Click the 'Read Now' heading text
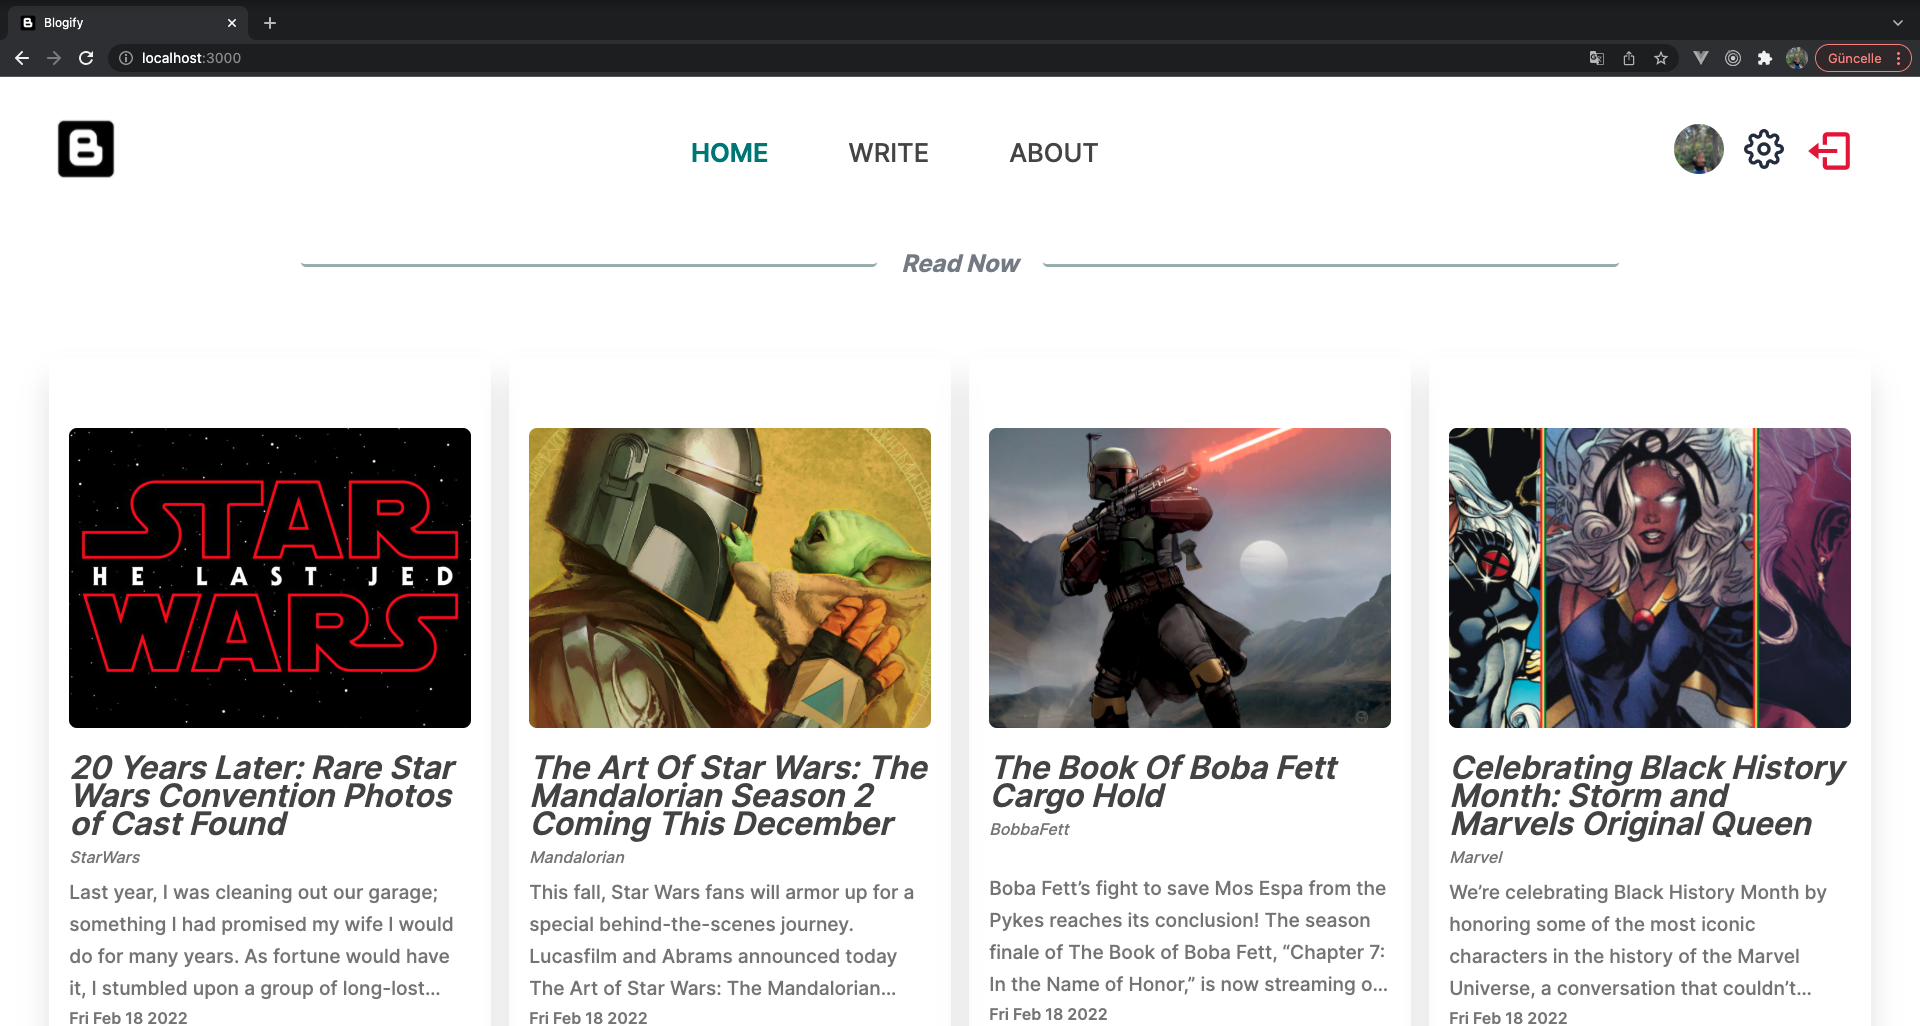The width and height of the screenshot is (1920, 1026). tap(961, 263)
